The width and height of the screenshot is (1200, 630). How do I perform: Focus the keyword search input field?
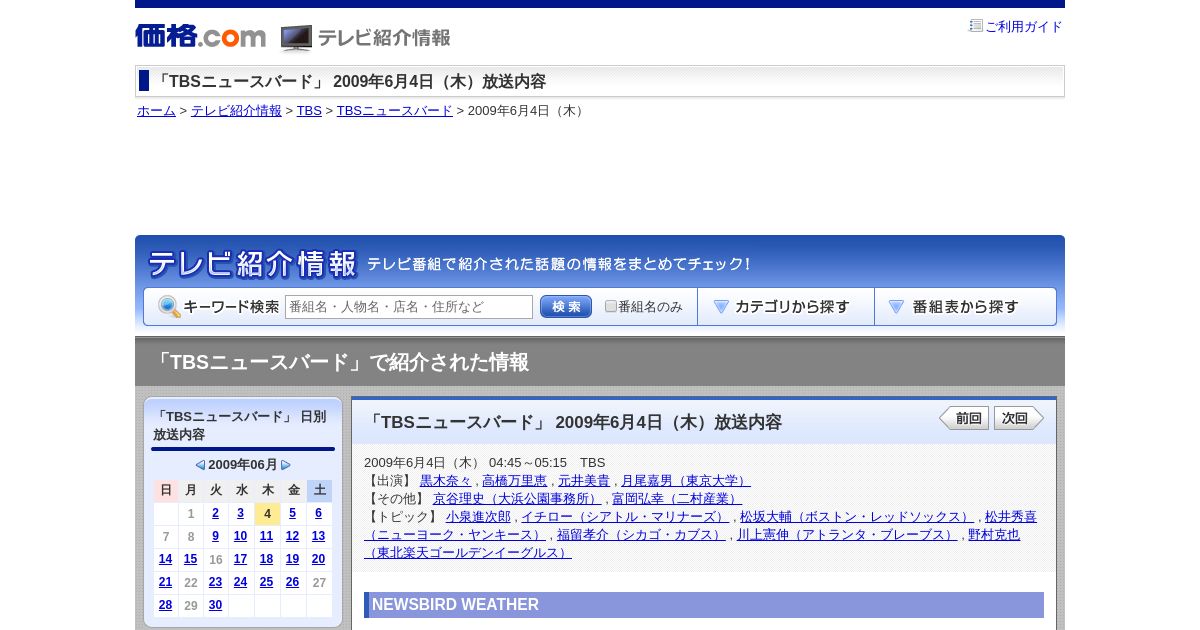tap(409, 307)
